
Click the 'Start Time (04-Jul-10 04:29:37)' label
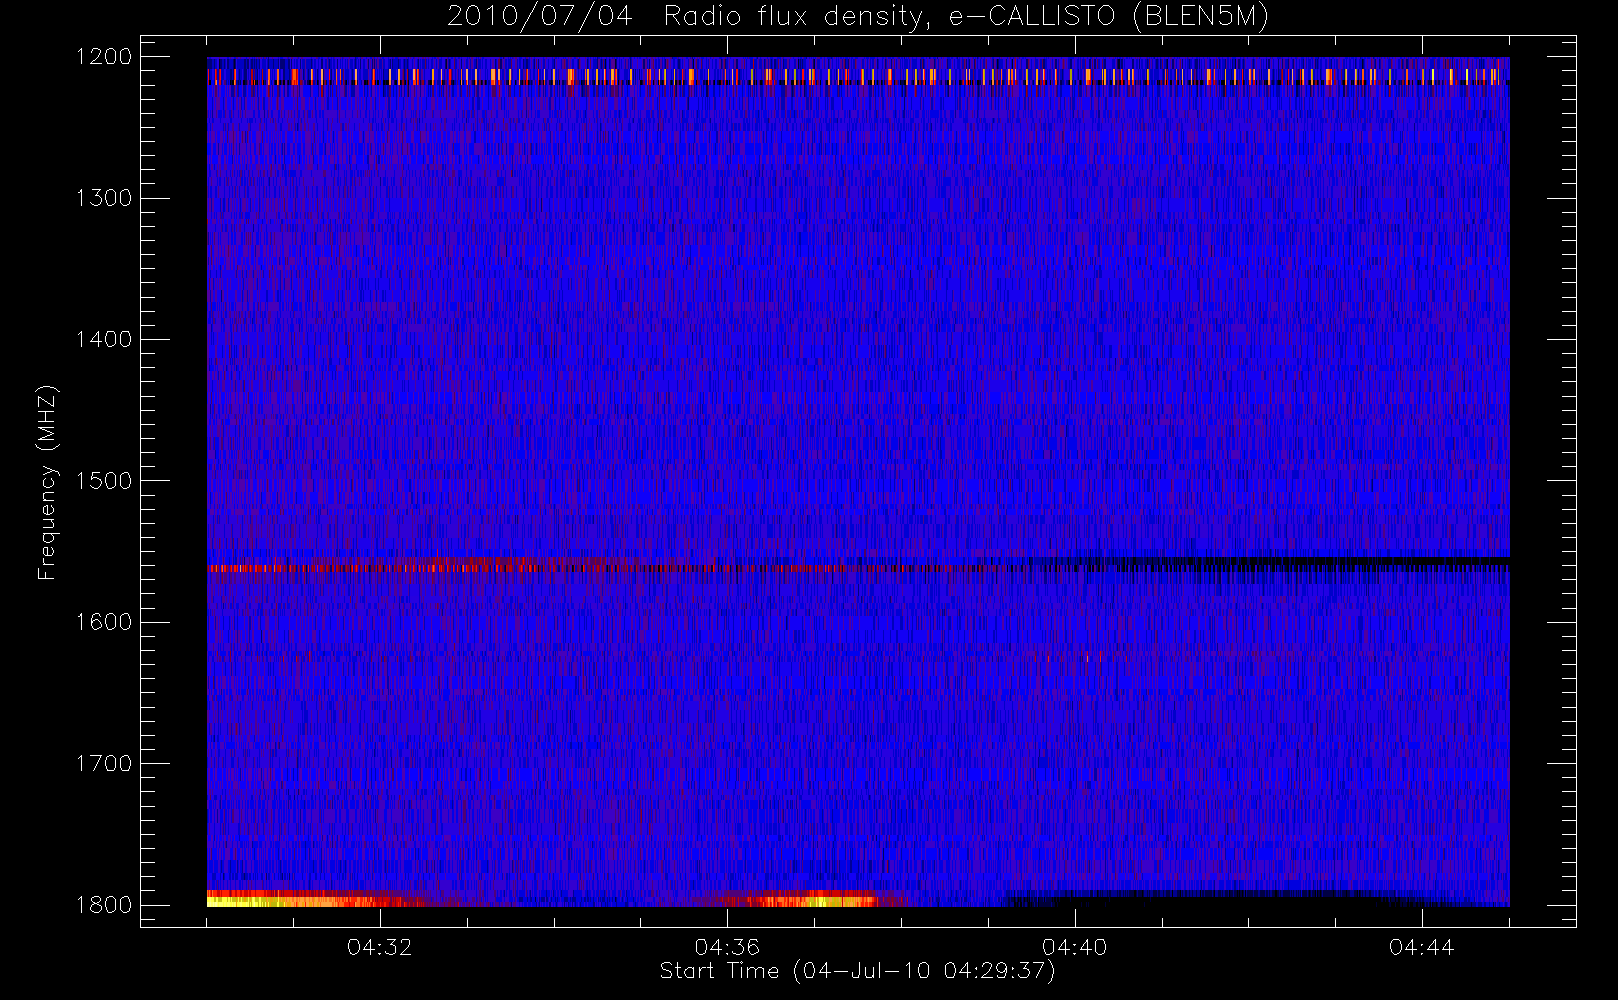point(857,971)
